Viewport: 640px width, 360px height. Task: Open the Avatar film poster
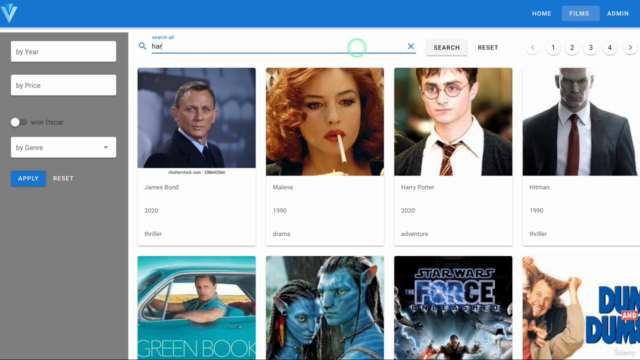coord(325,308)
